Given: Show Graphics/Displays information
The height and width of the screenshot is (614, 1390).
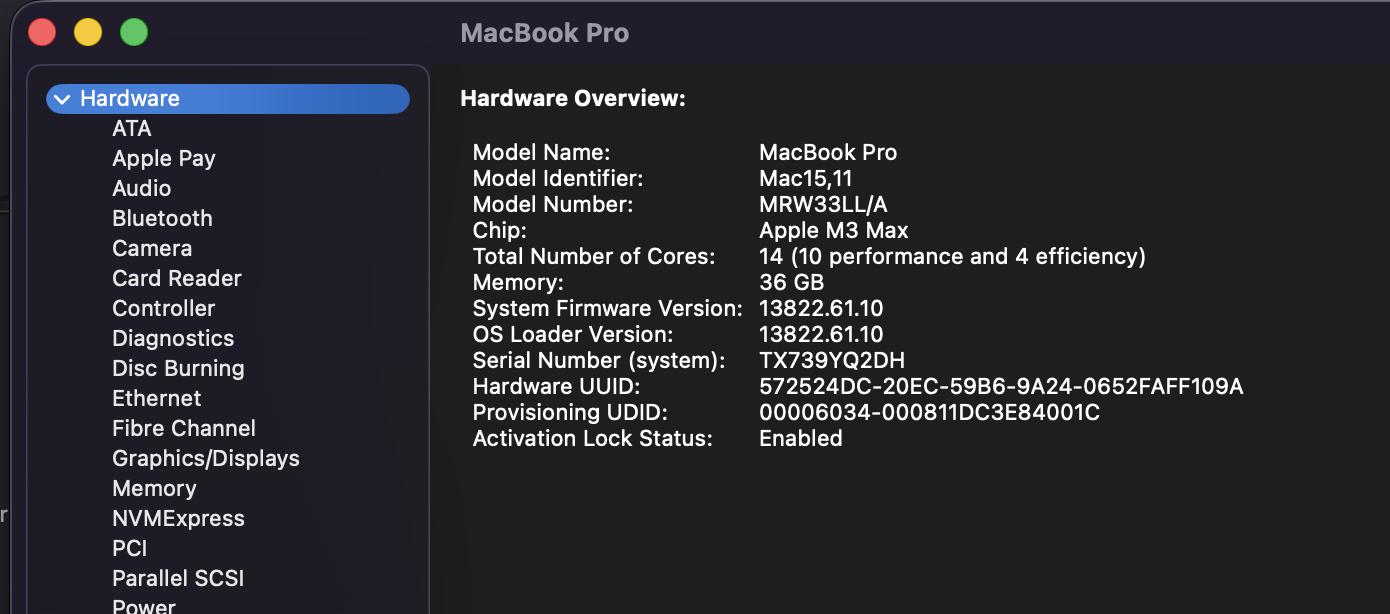Looking at the screenshot, I should click(205, 459).
